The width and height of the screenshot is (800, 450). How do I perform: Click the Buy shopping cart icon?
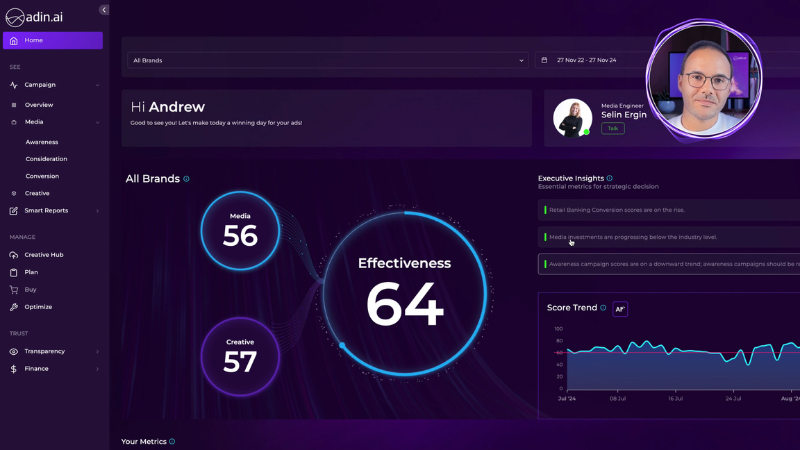click(x=13, y=289)
